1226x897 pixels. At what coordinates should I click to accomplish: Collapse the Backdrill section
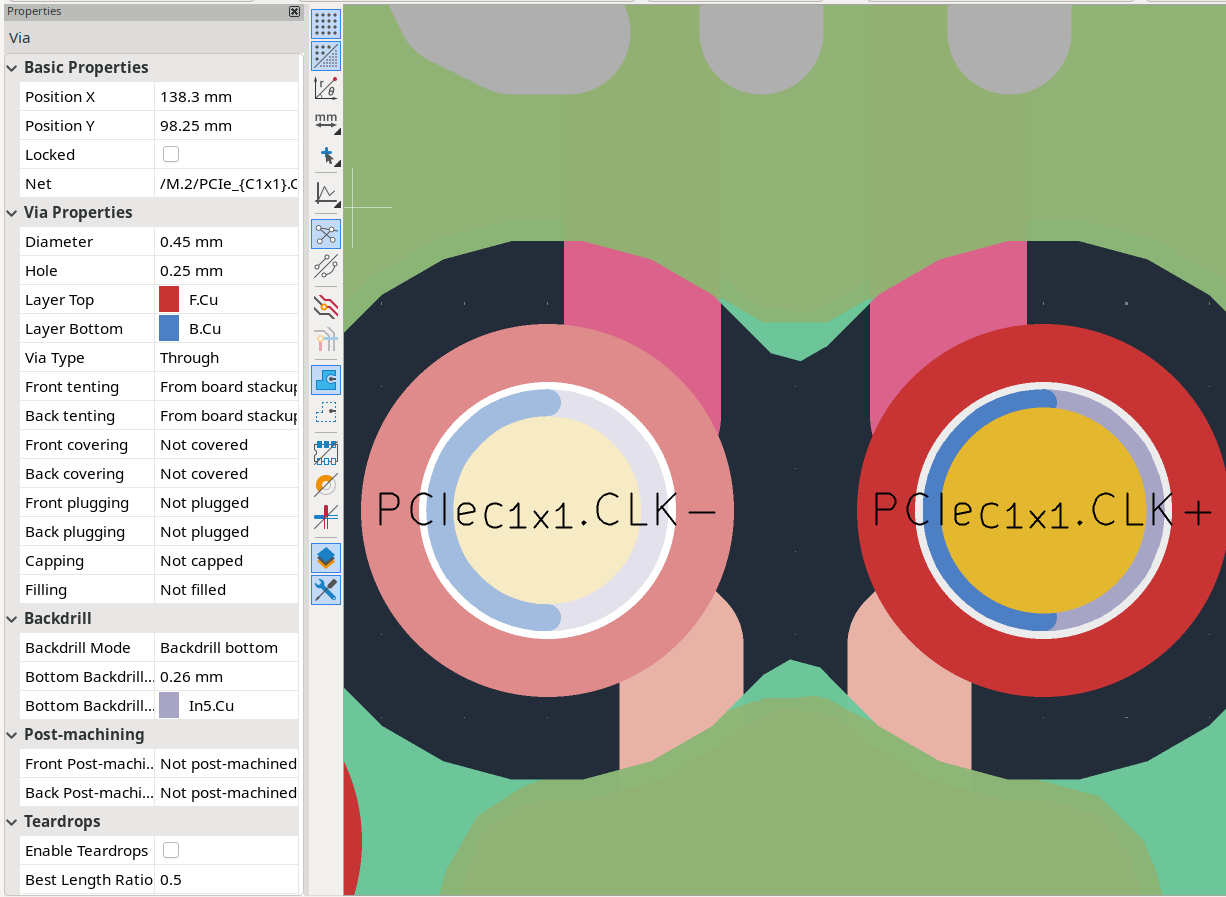click(12, 619)
